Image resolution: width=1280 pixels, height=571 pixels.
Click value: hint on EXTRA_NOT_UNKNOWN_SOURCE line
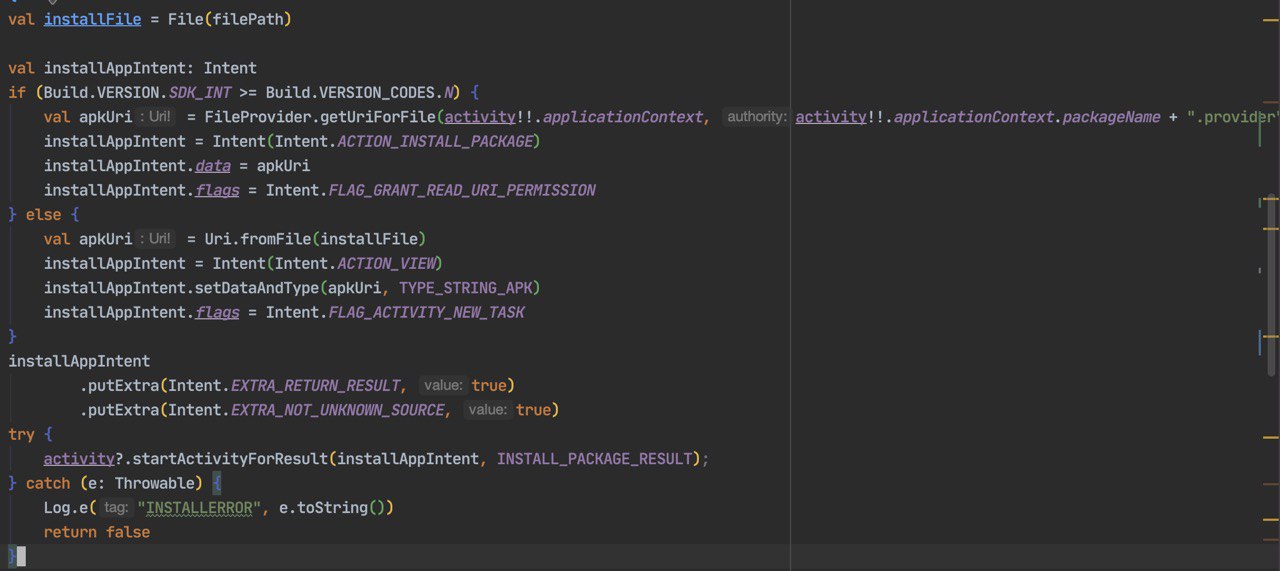pyautogui.click(x=487, y=410)
